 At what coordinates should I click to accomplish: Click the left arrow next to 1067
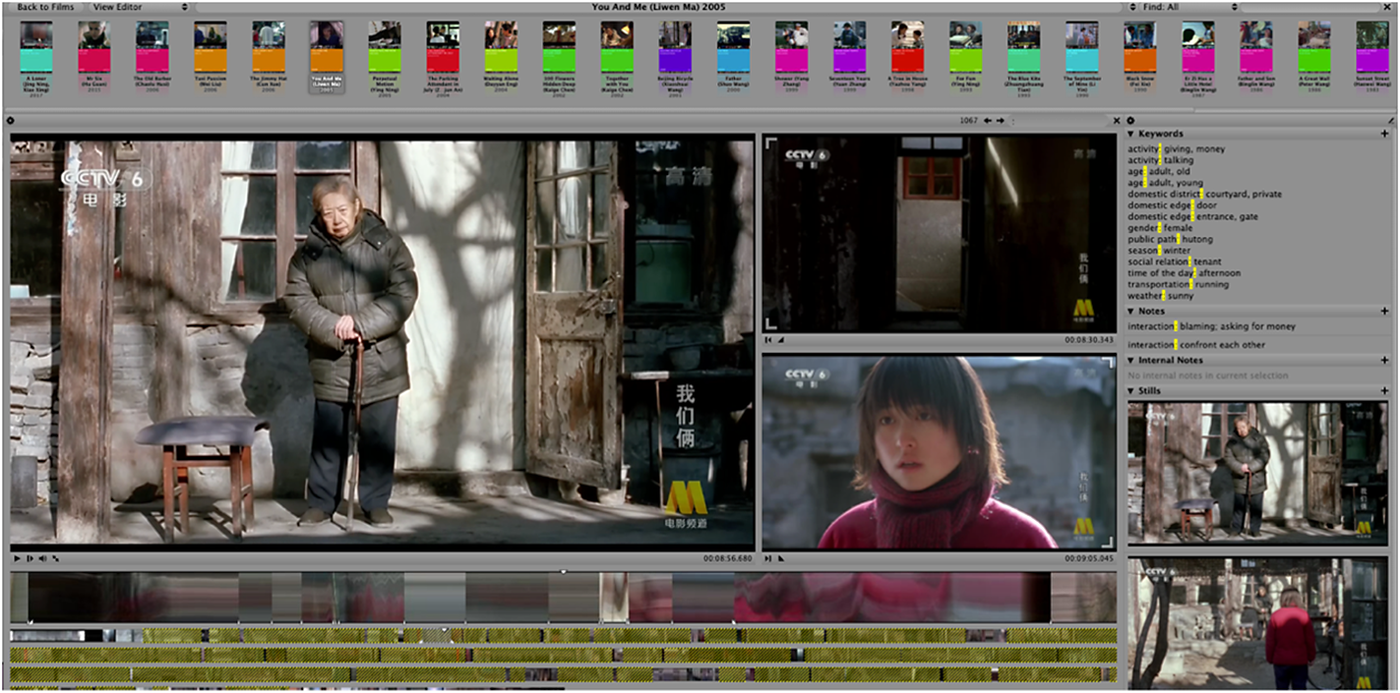987,120
